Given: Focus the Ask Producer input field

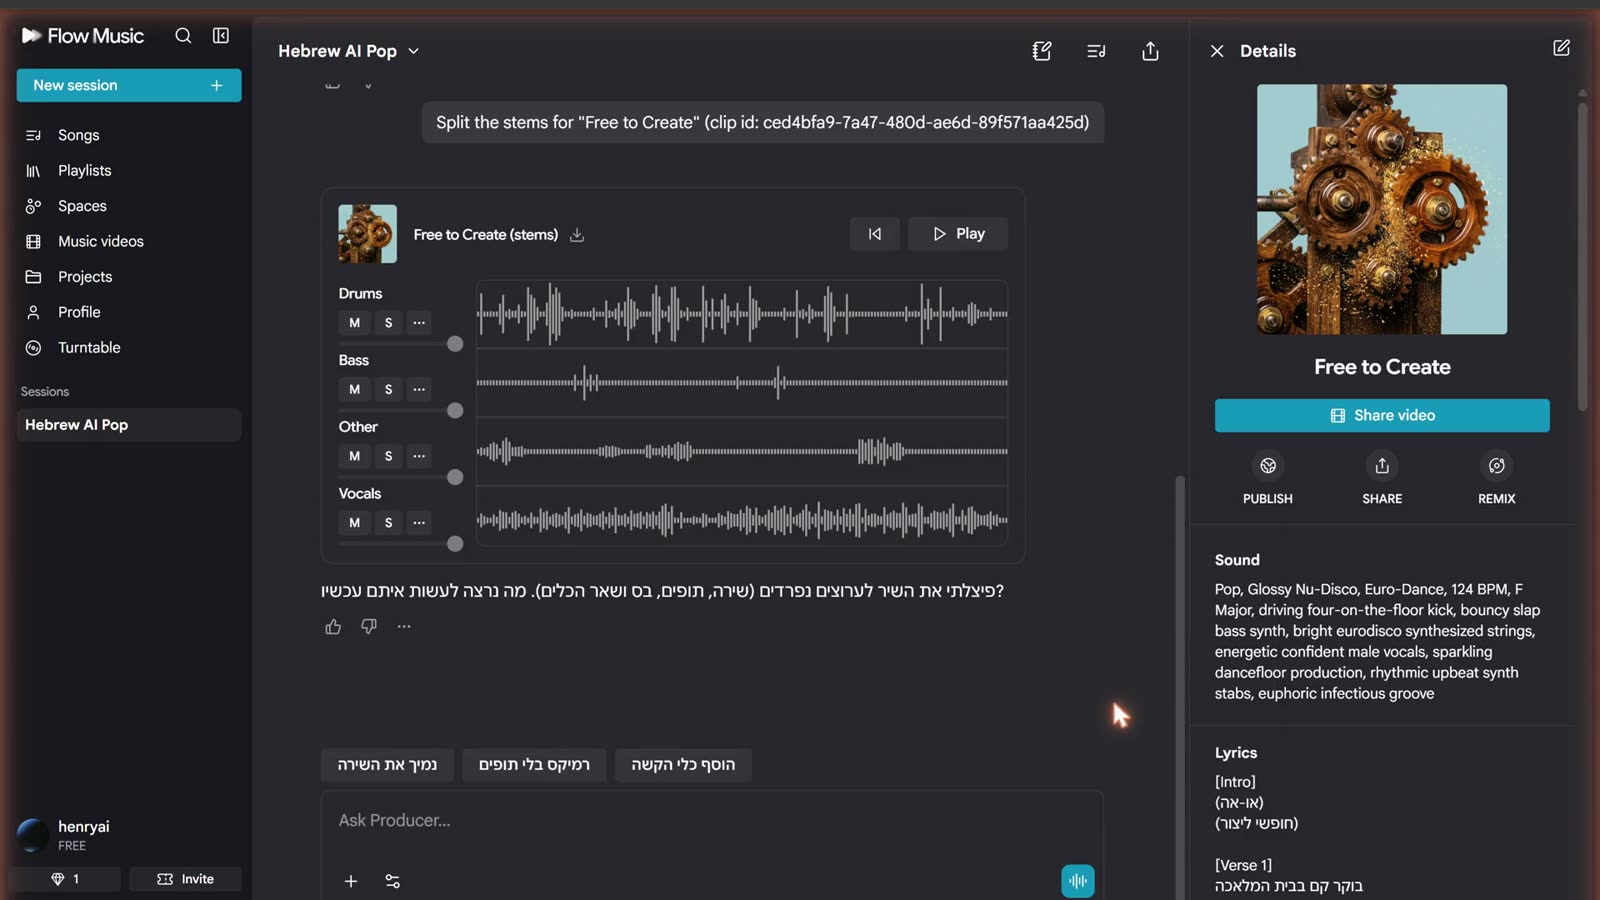Looking at the screenshot, I should (712, 821).
